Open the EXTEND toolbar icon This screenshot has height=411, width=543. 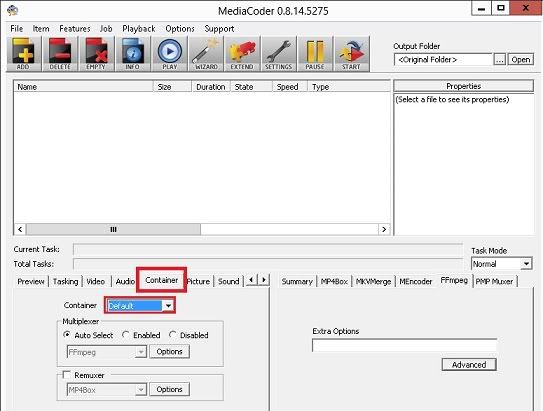click(x=242, y=54)
